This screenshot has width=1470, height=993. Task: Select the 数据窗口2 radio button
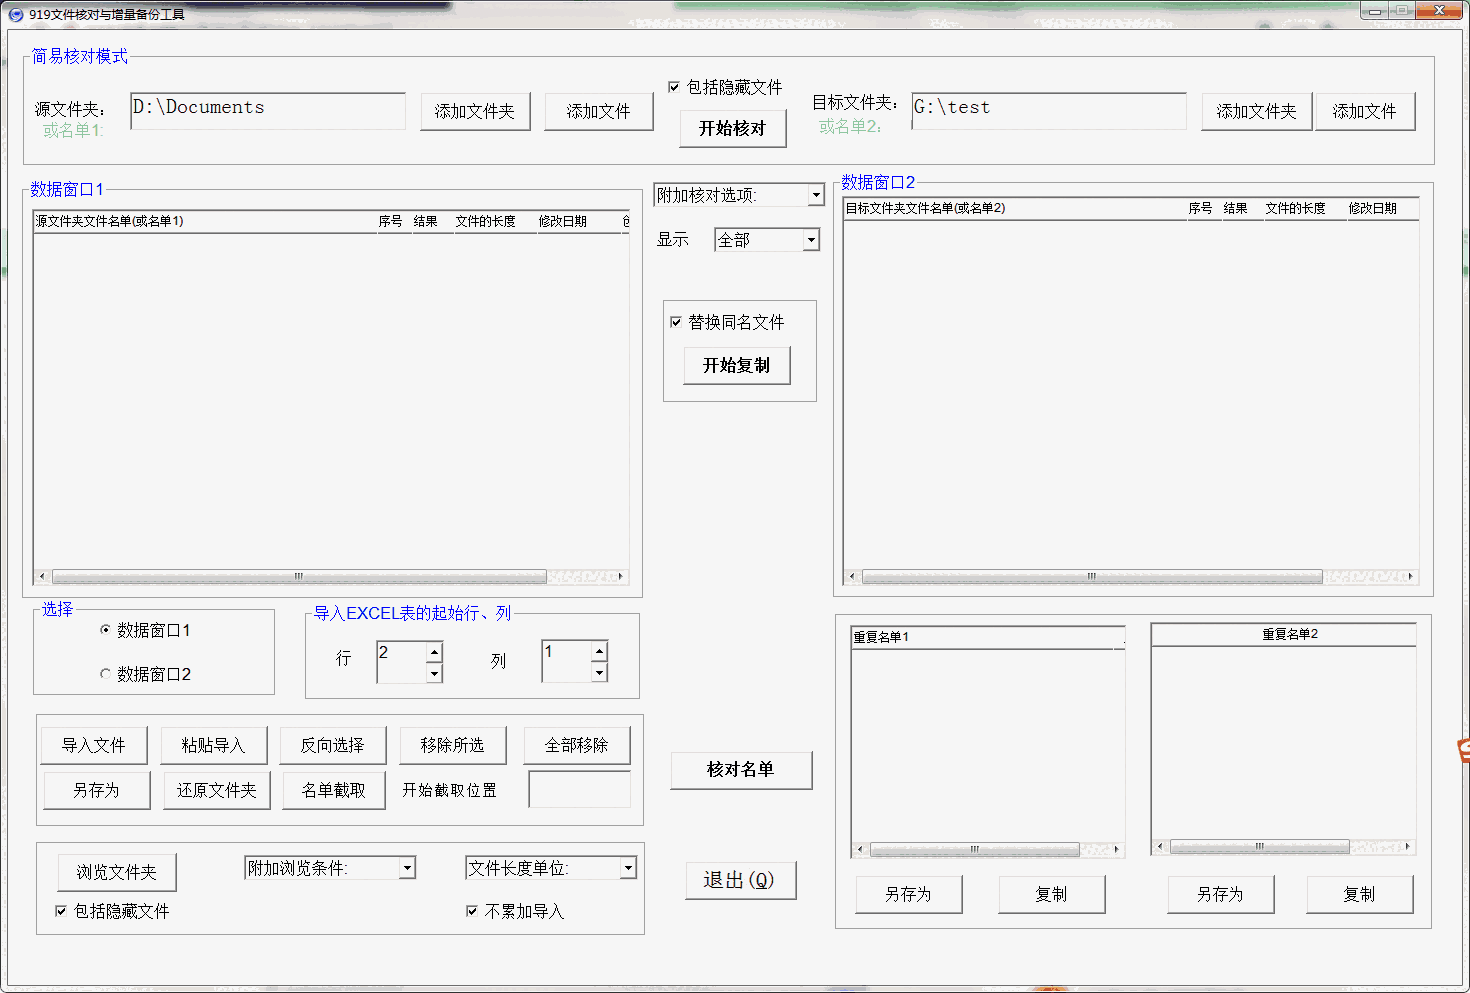pyautogui.click(x=105, y=673)
